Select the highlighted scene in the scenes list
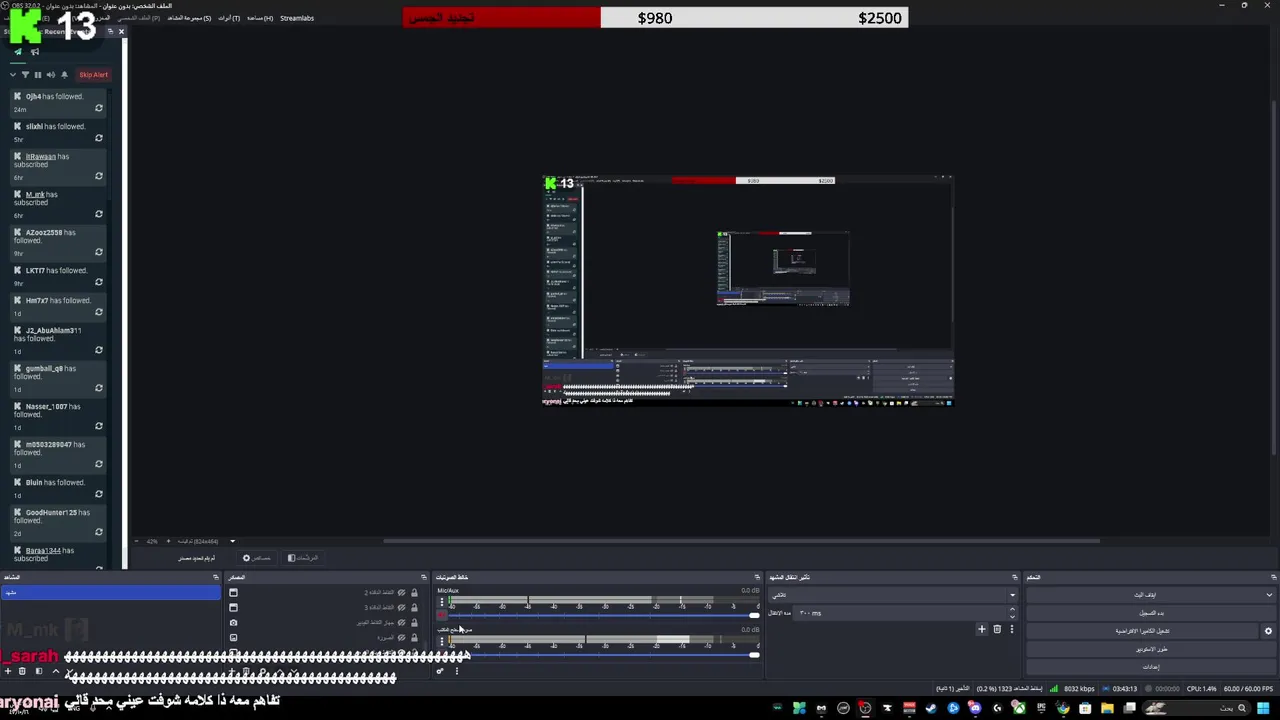 pyautogui.click(x=111, y=592)
